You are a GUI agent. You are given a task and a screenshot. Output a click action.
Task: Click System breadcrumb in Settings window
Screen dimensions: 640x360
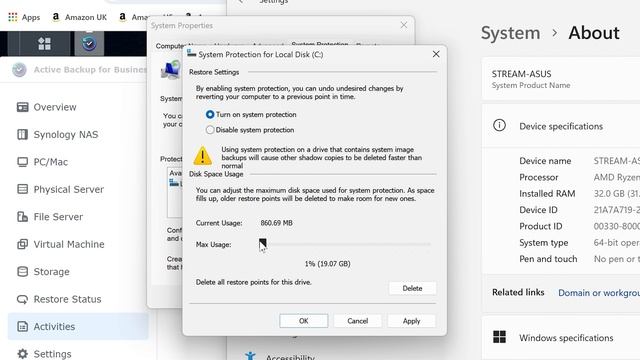click(x=510, y=33)
